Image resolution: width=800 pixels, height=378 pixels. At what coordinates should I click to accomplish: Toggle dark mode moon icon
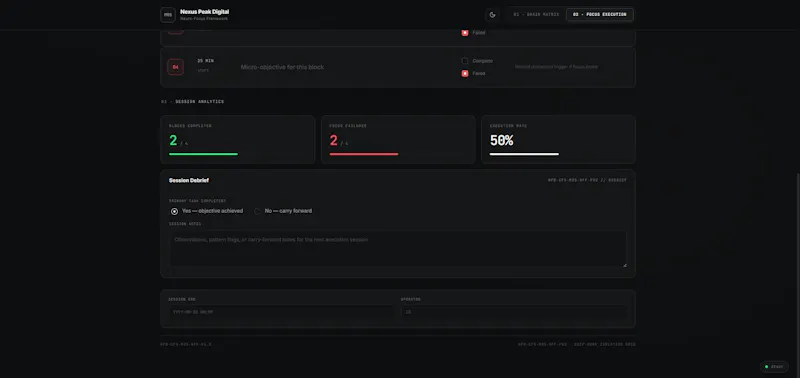click(x=492, y=15)
